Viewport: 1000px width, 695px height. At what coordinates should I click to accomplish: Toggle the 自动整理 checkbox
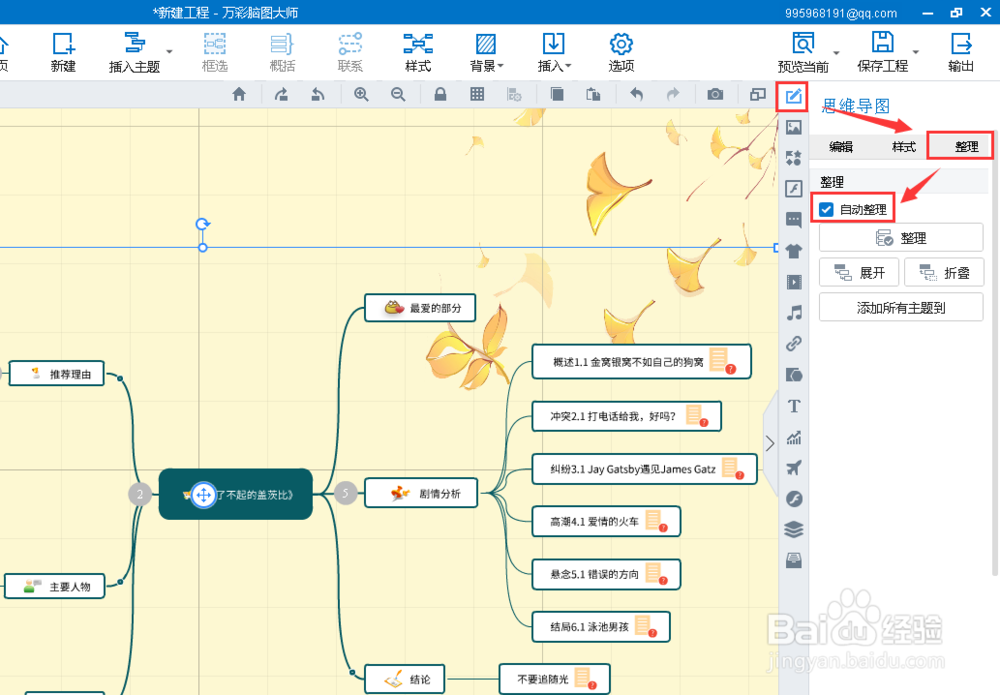pos(826,209)
